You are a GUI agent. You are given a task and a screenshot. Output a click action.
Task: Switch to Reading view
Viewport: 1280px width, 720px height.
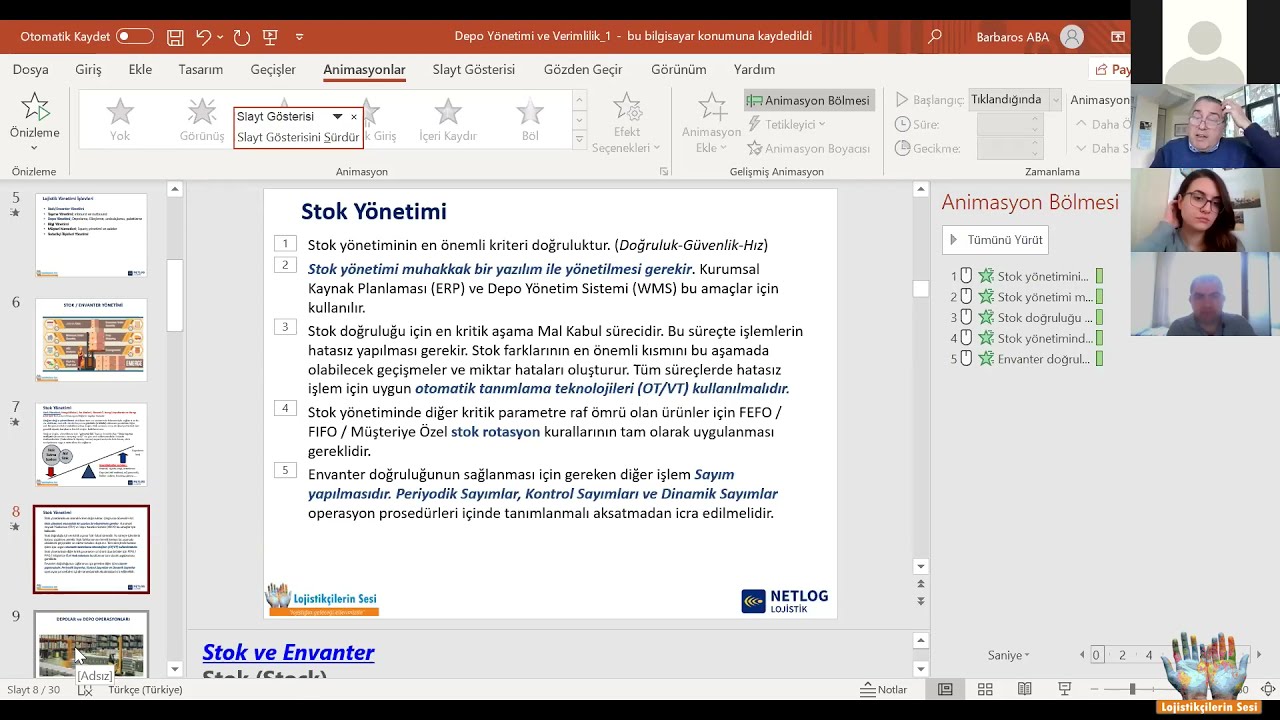tap(1025, 690)
